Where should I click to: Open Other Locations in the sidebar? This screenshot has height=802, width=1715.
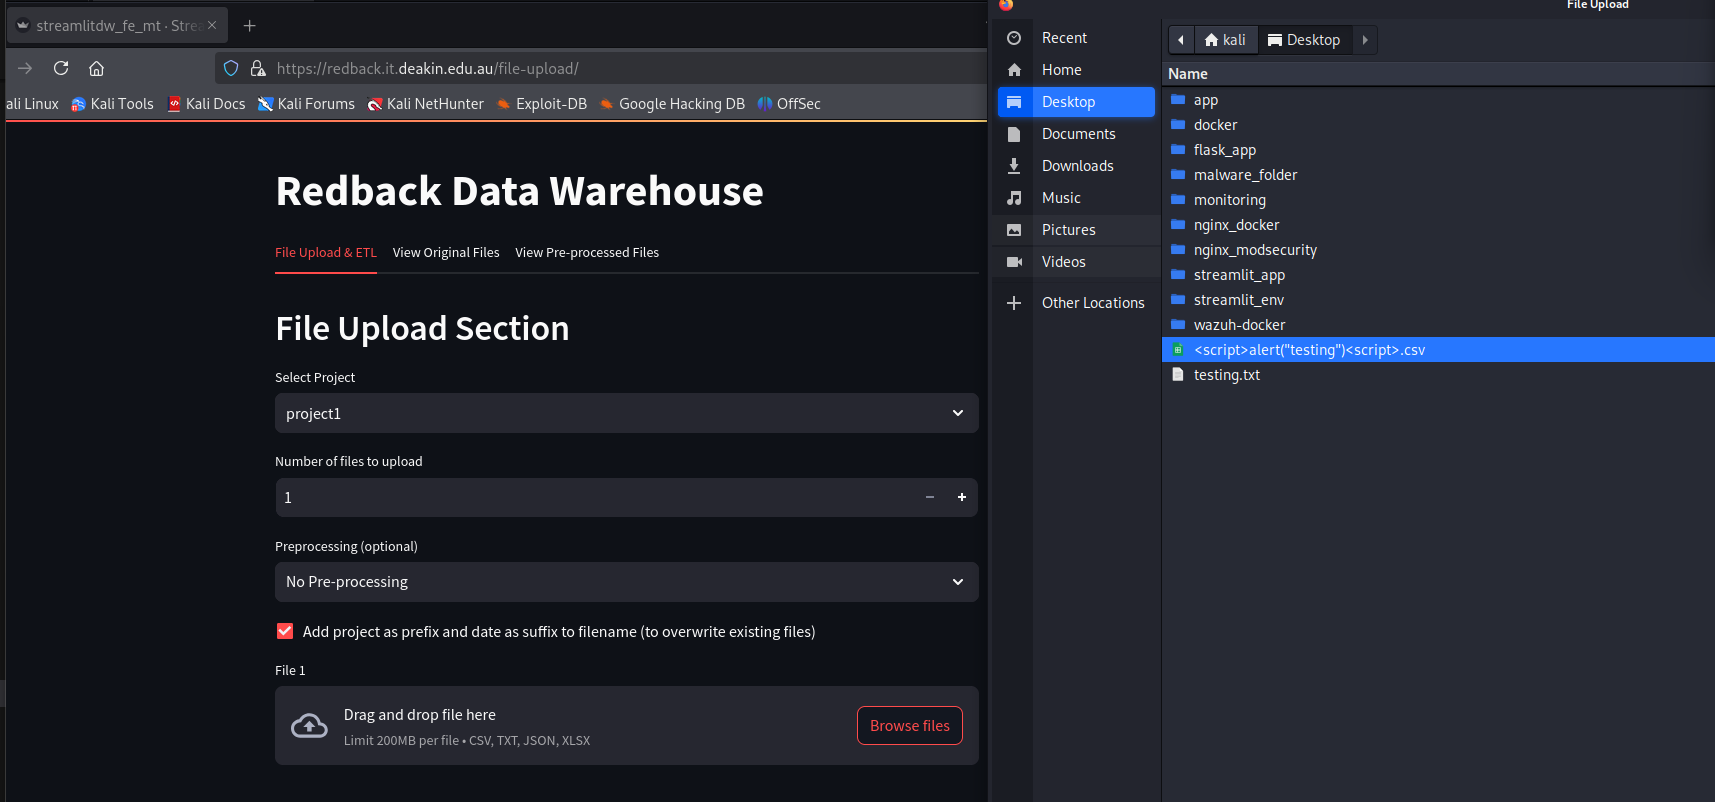[x=1092, y=303]
